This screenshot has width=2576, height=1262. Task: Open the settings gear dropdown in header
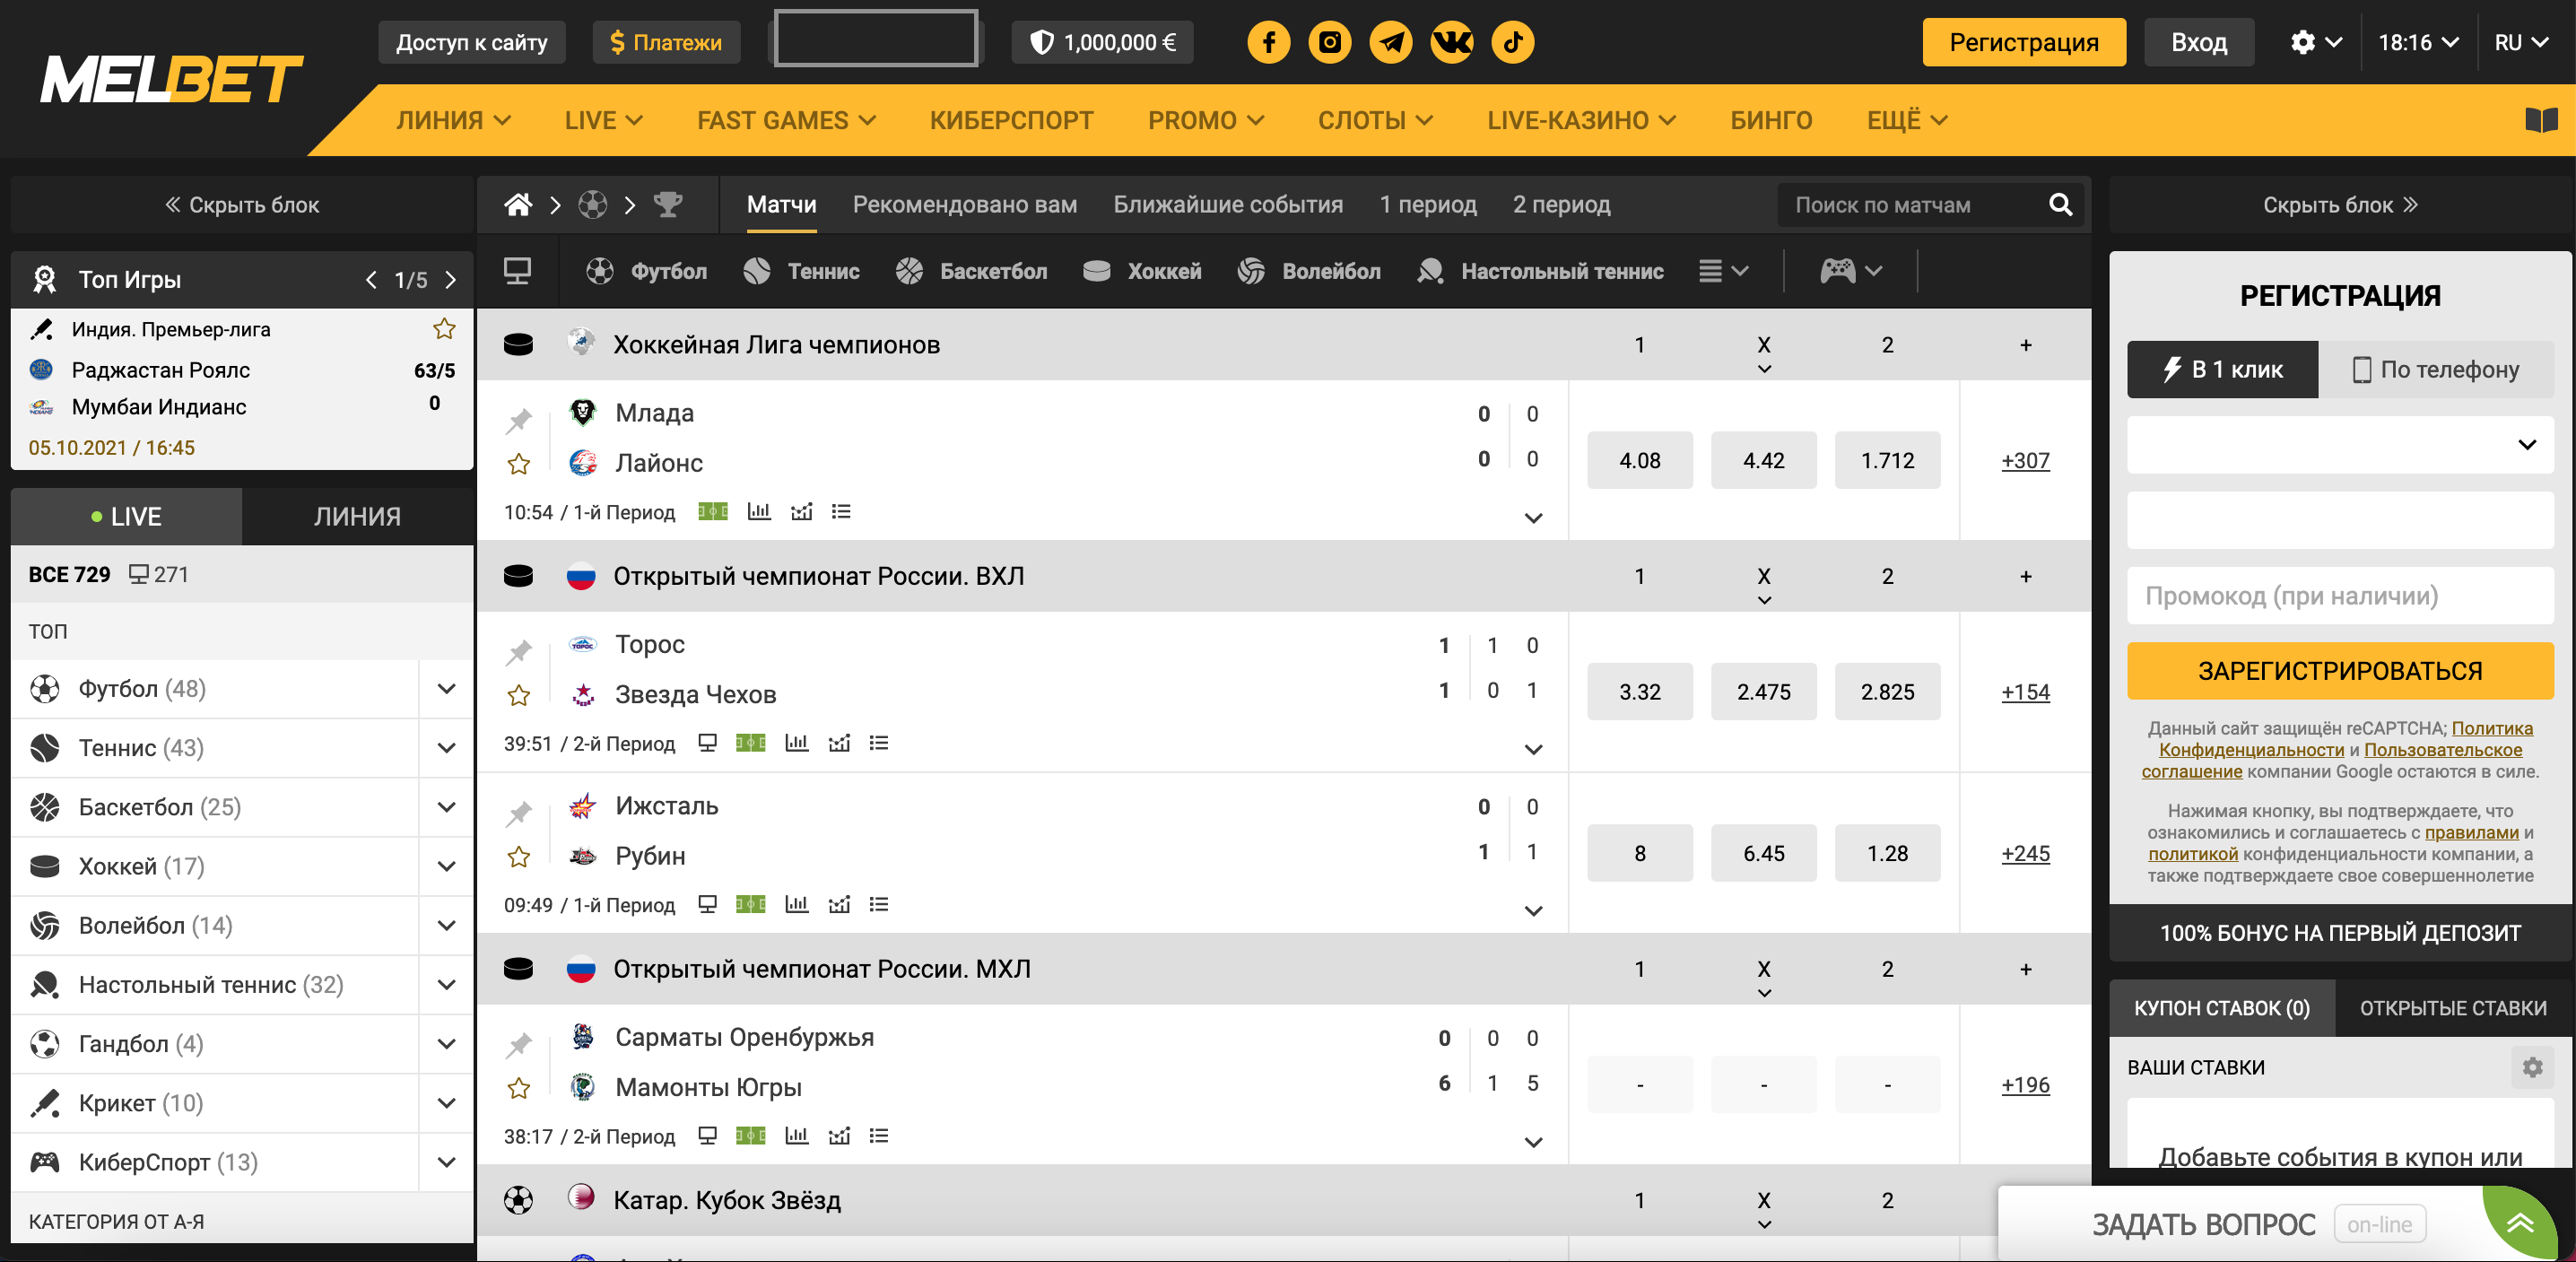point(2315,42)
